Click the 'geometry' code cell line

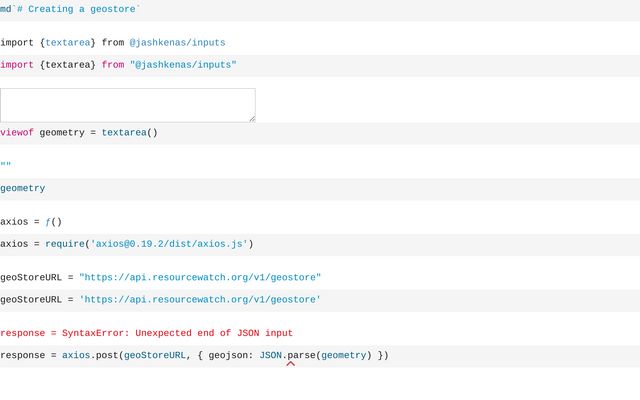click(x=22, y=188)
